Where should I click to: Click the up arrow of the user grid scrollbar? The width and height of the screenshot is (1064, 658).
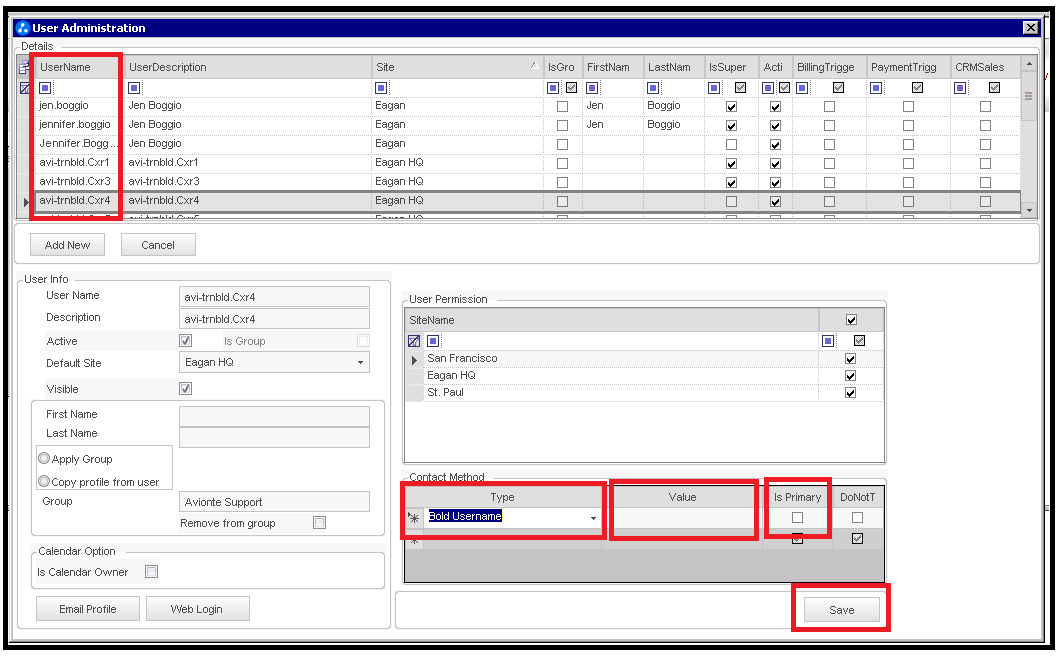pos(1029,64)
